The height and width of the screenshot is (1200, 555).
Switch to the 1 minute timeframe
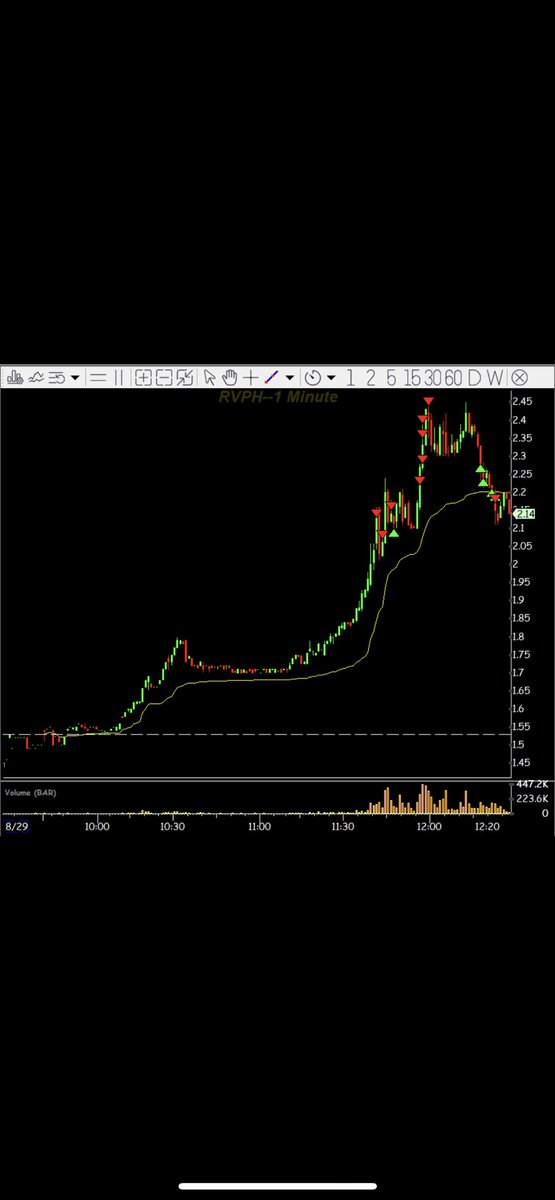pos(350,377)
